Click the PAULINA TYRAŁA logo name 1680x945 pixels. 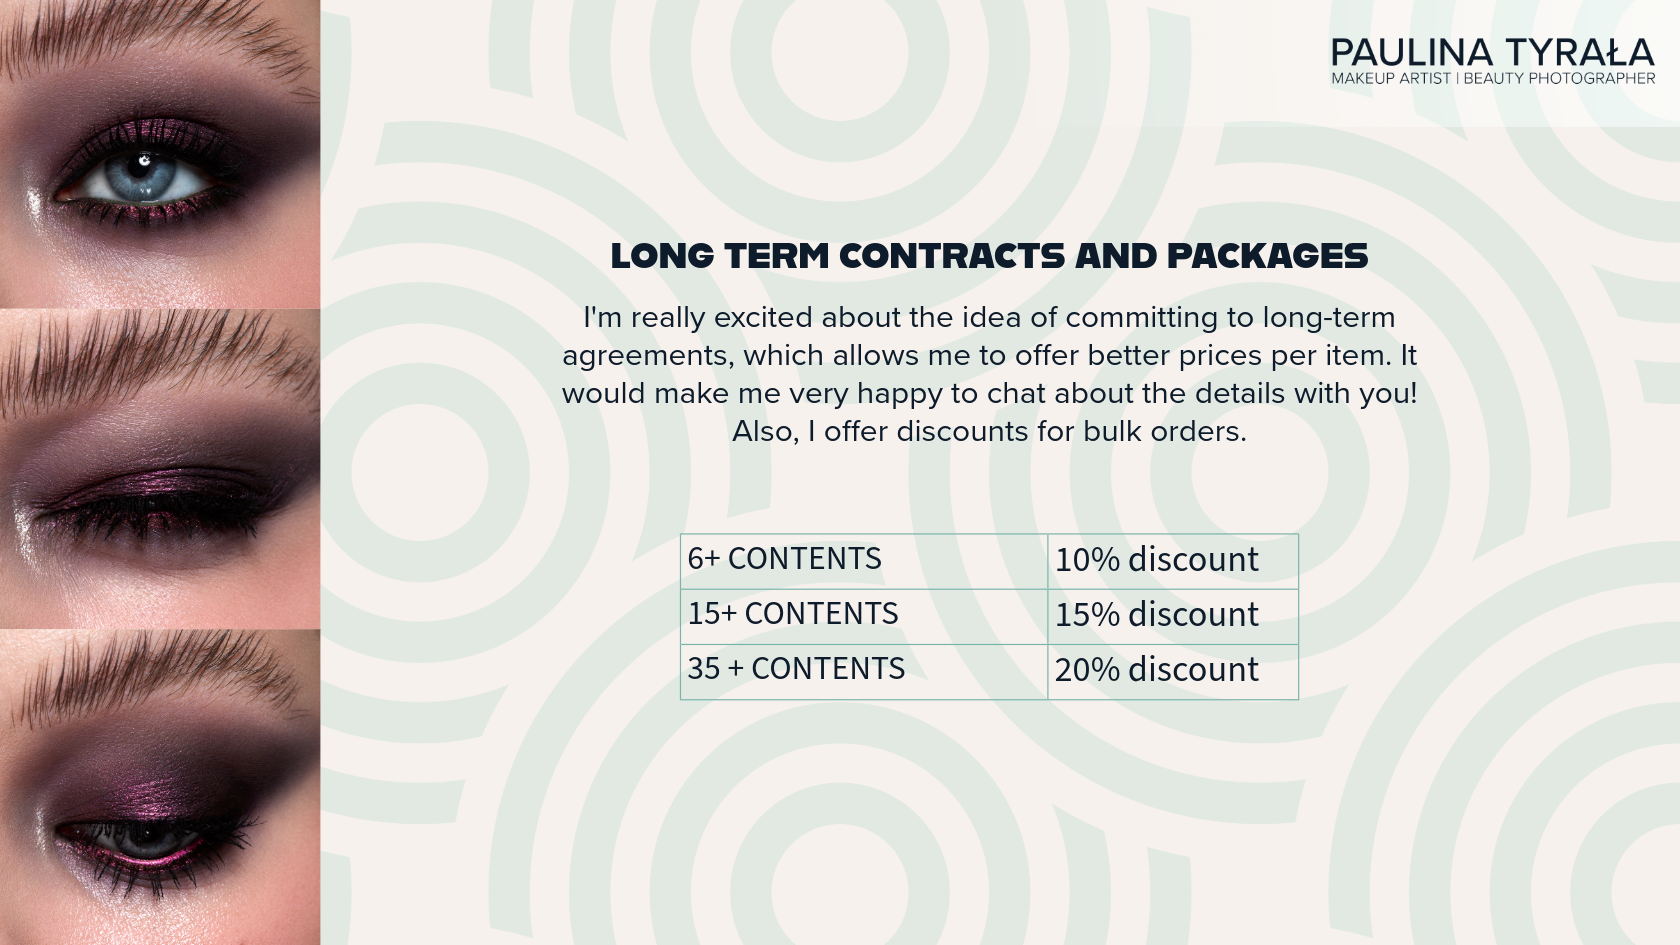pos(1492,52)
